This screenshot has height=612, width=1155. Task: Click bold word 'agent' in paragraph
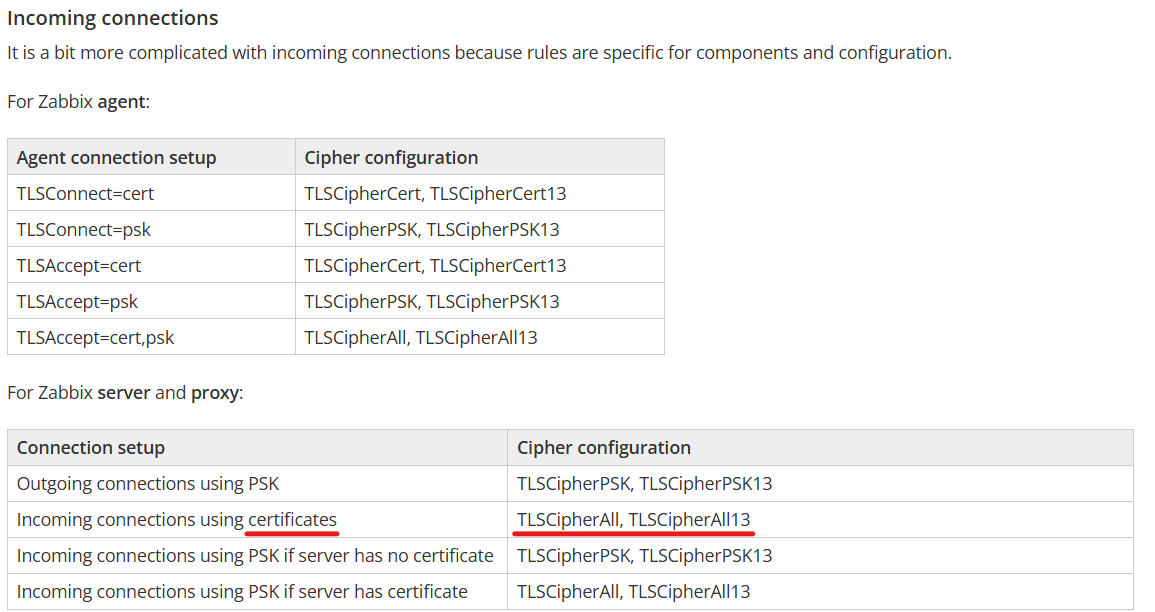(x=121, y=102)
